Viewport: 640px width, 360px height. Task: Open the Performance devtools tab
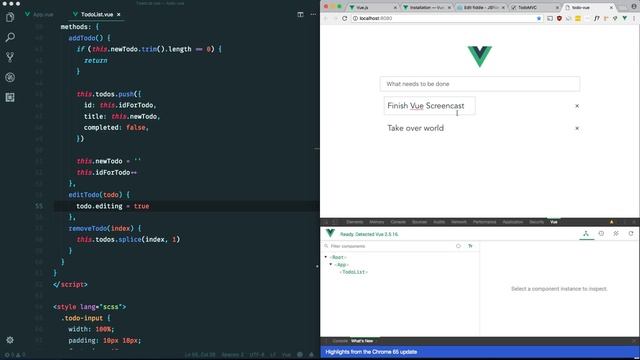pos(484,222)
